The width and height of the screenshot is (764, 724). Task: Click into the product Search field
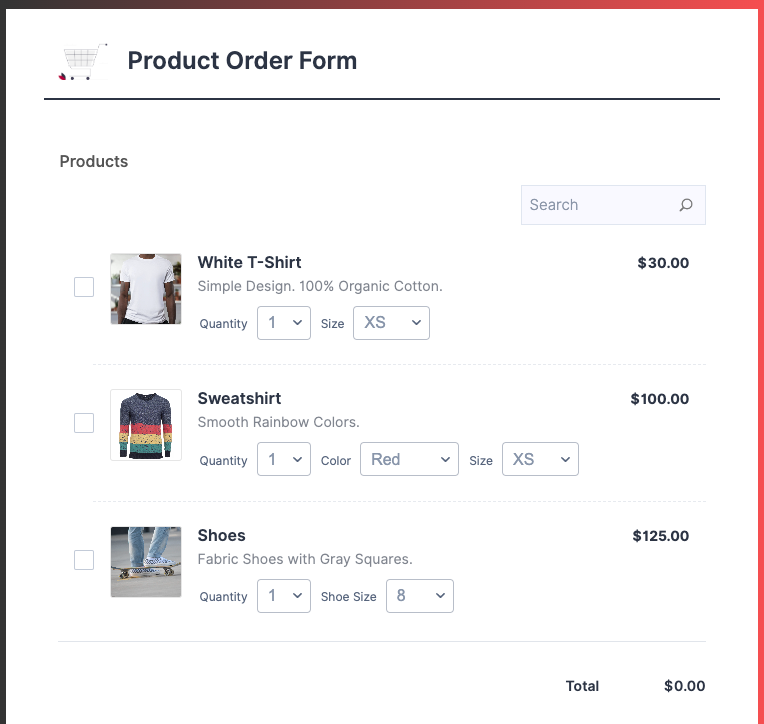pos(598,205)
